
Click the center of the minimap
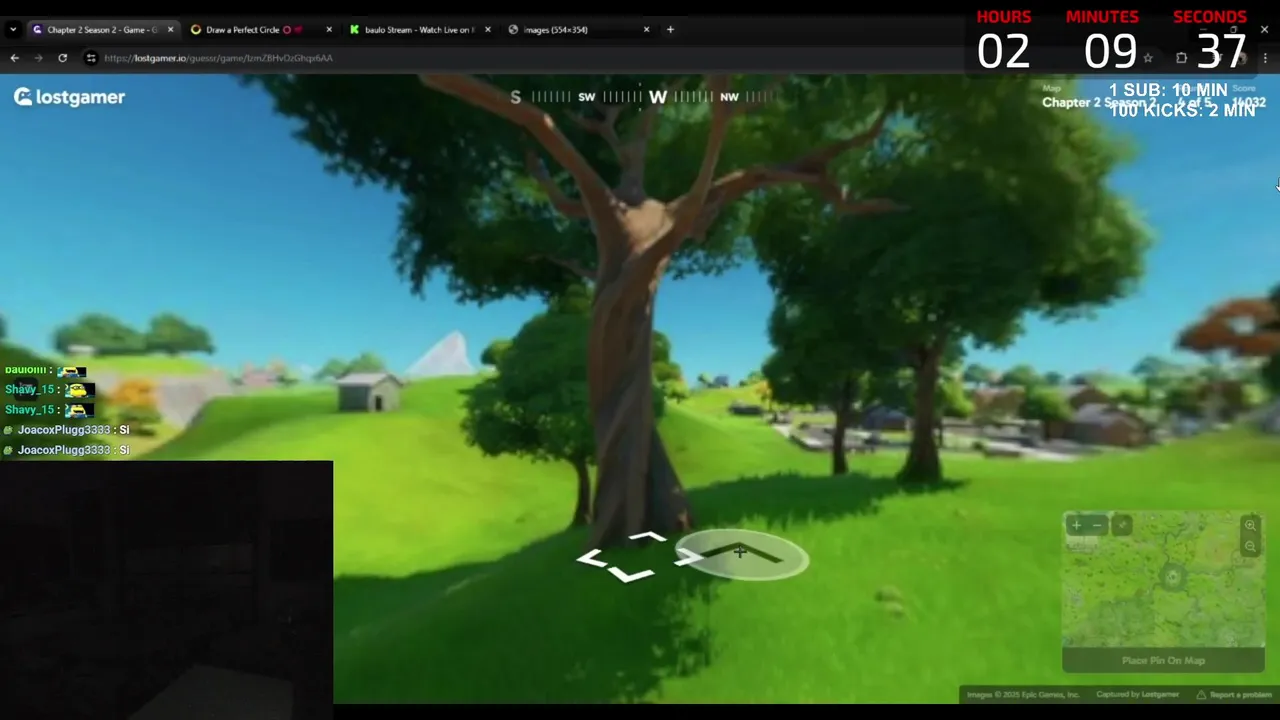pos(1162,580)
